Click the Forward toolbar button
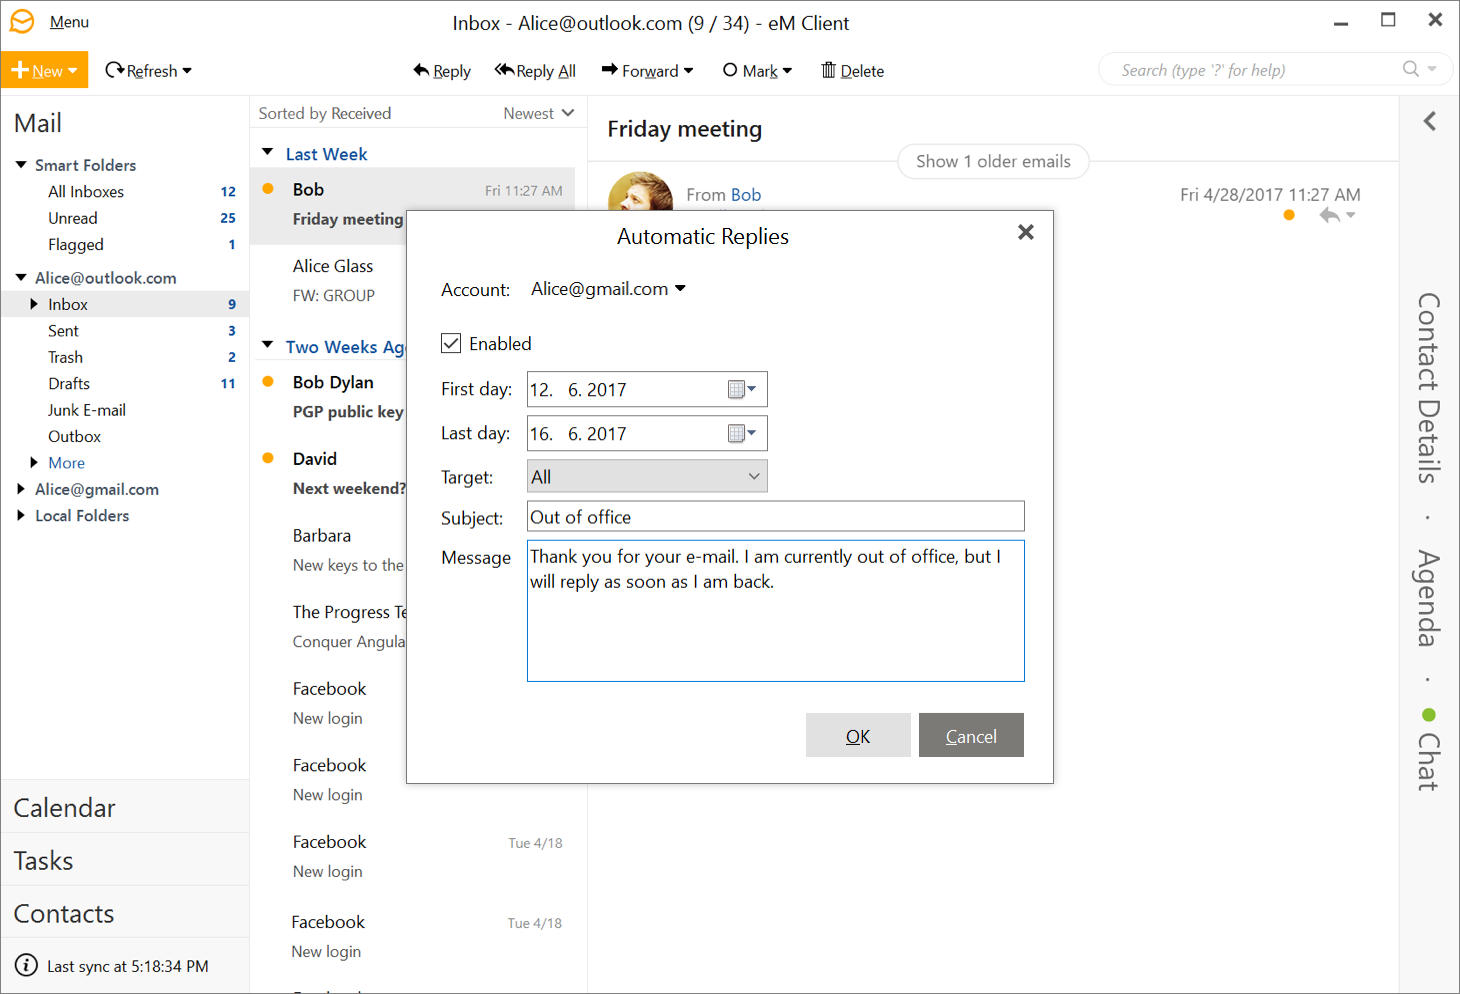 click(x=640, y=71)
